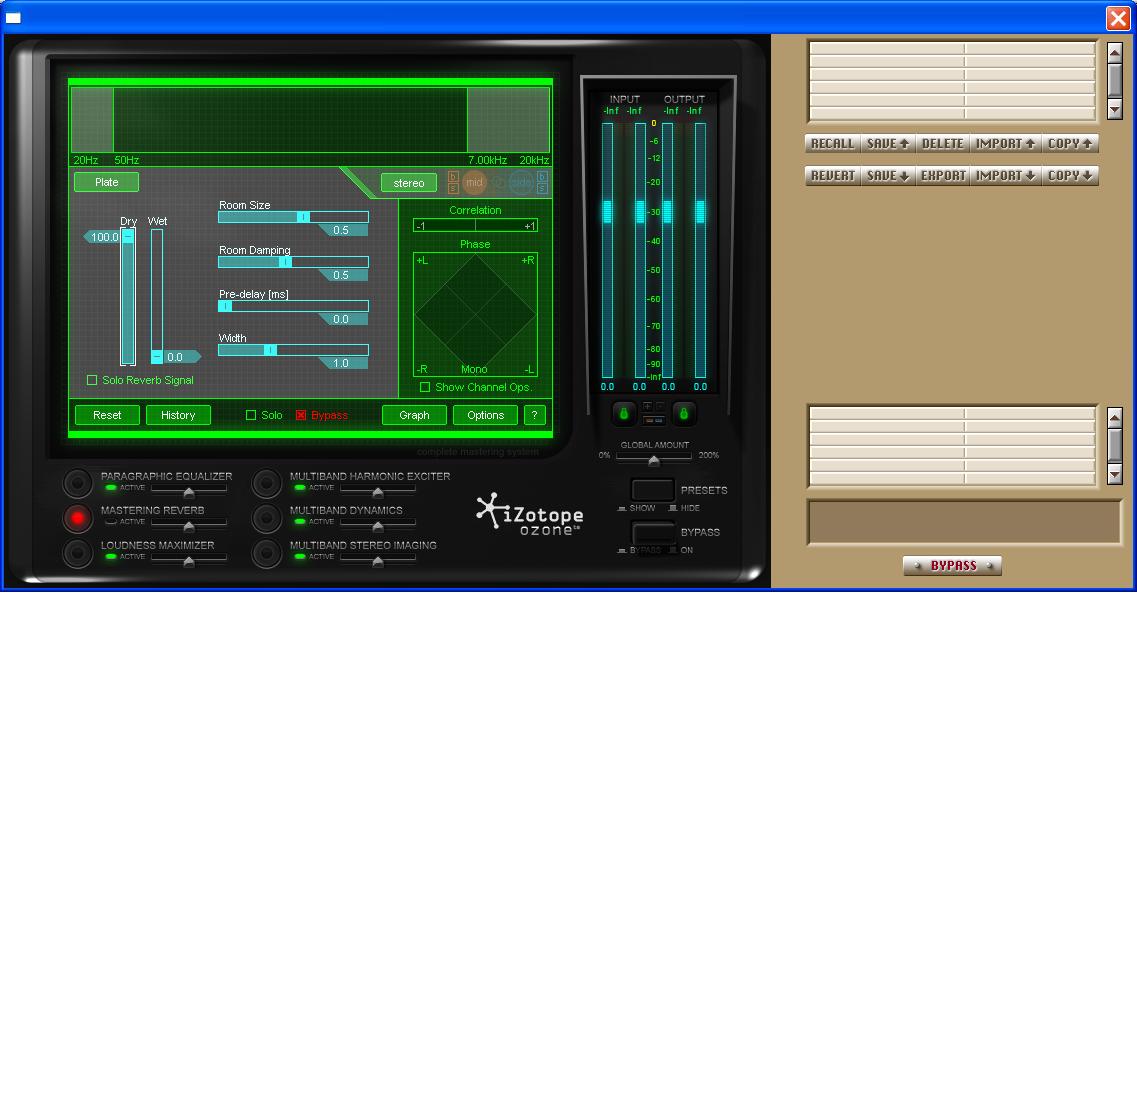Click the up arrow of upper list scrollbar
This screenshot has width=1137, height=1105.
point(1115,53)
